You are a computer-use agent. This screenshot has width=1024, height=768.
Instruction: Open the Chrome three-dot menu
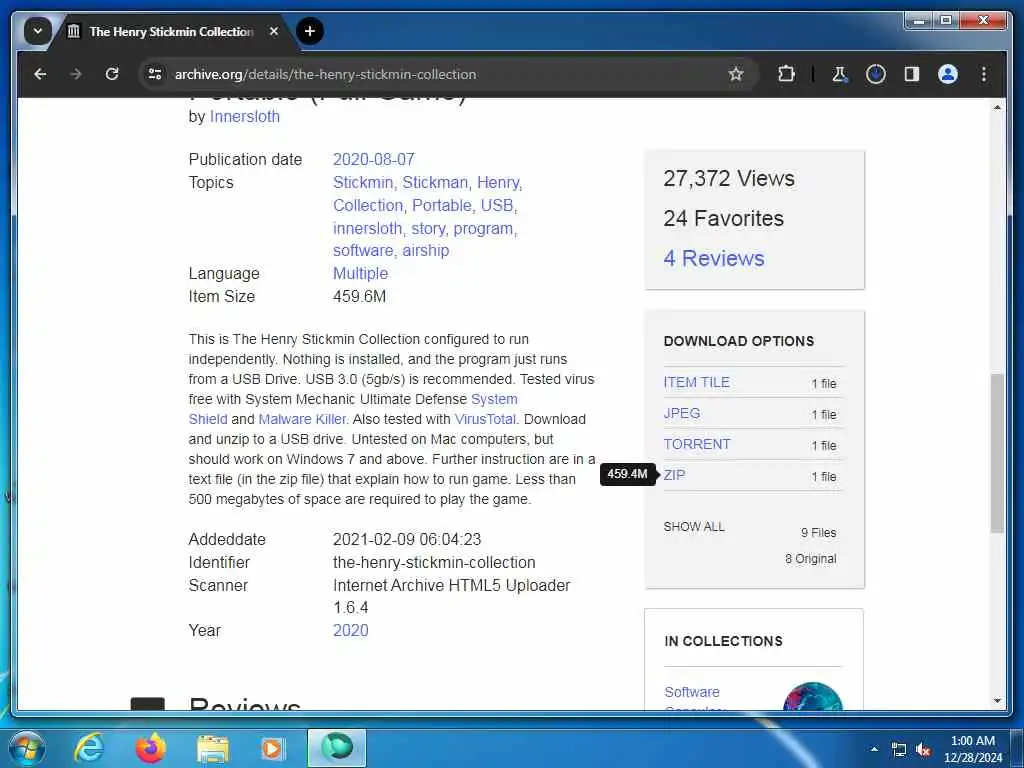pyautogui.click(x=984, y=74)
